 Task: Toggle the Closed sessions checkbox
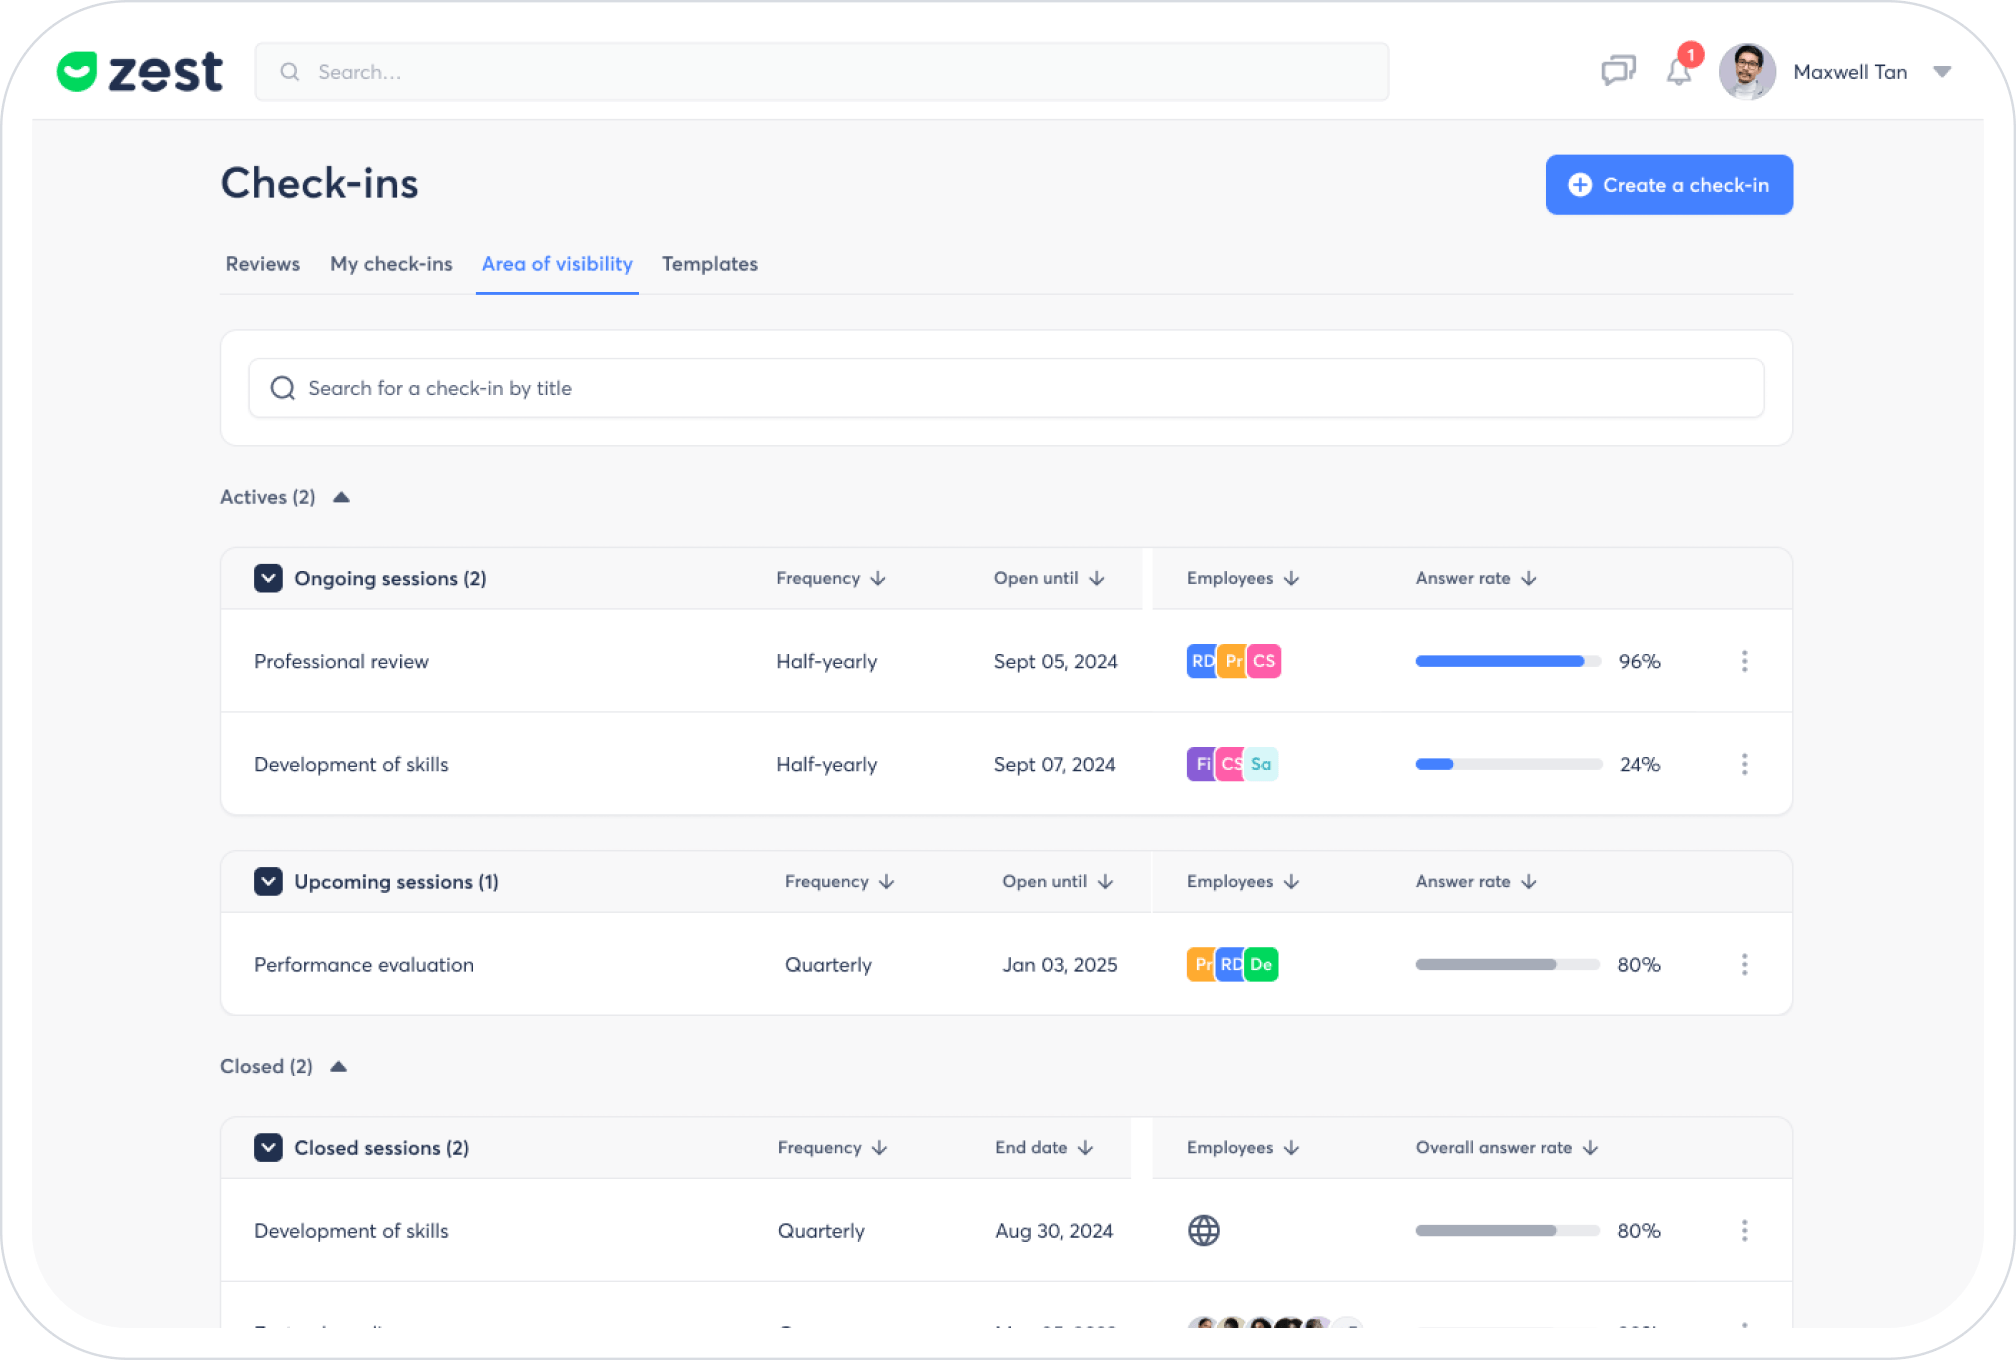point(268,1147)
